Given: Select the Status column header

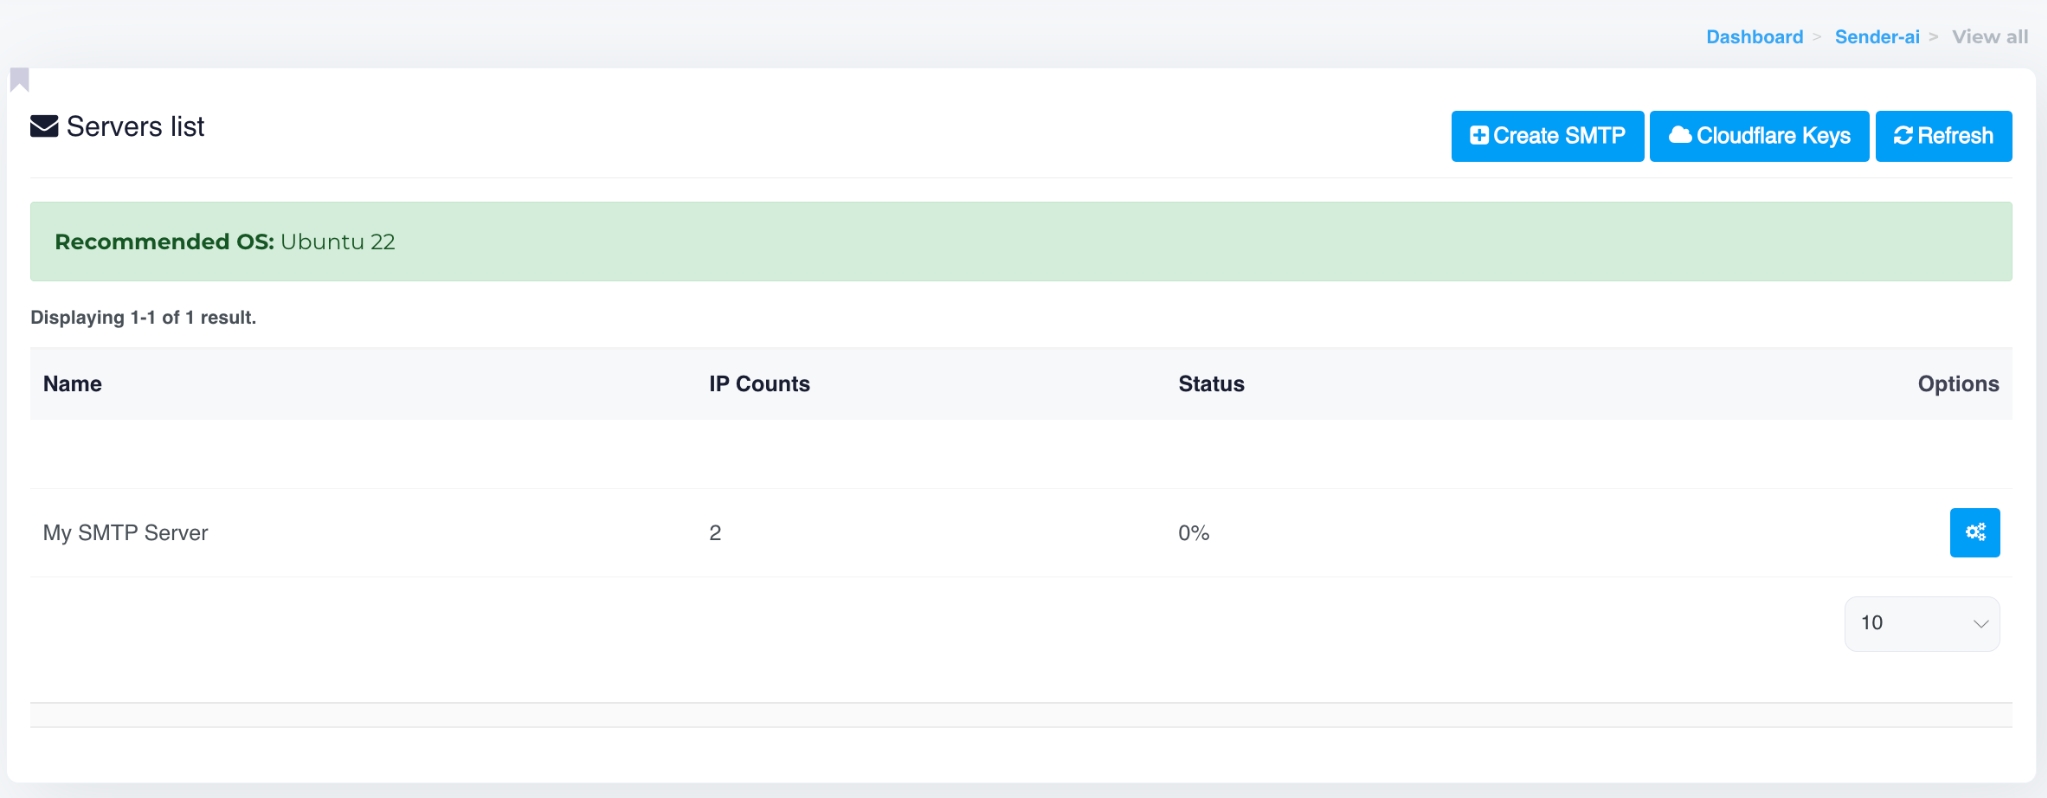Looking at the screenshot, I should 1211,384.
